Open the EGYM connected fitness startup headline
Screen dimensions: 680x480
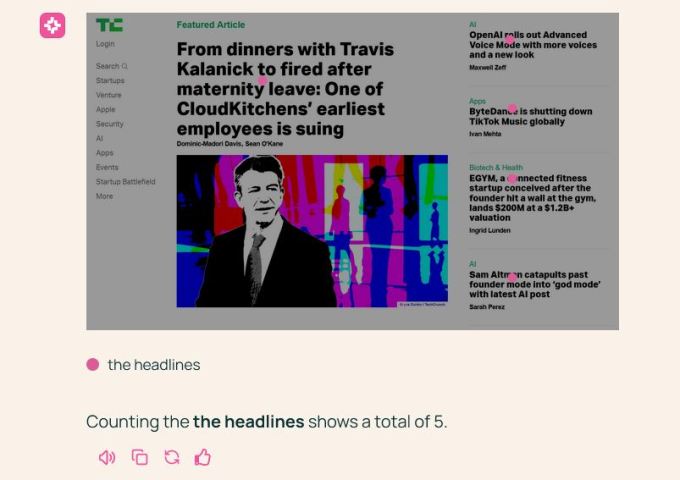coord(533,198)
